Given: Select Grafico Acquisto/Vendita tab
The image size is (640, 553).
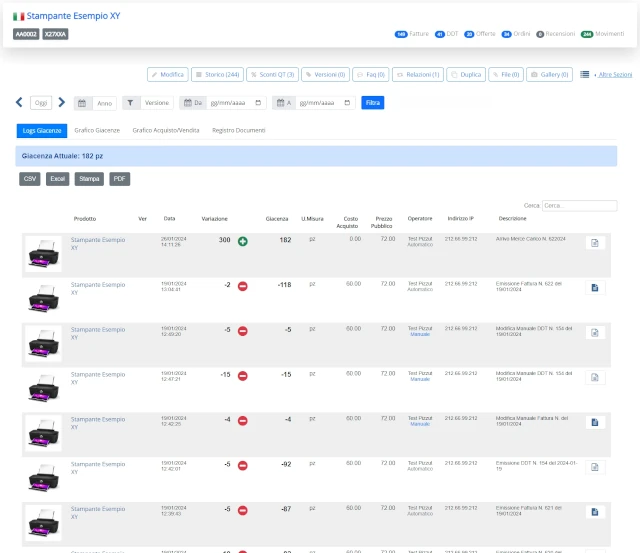Looking at the screenshot, I should (166, 130).
